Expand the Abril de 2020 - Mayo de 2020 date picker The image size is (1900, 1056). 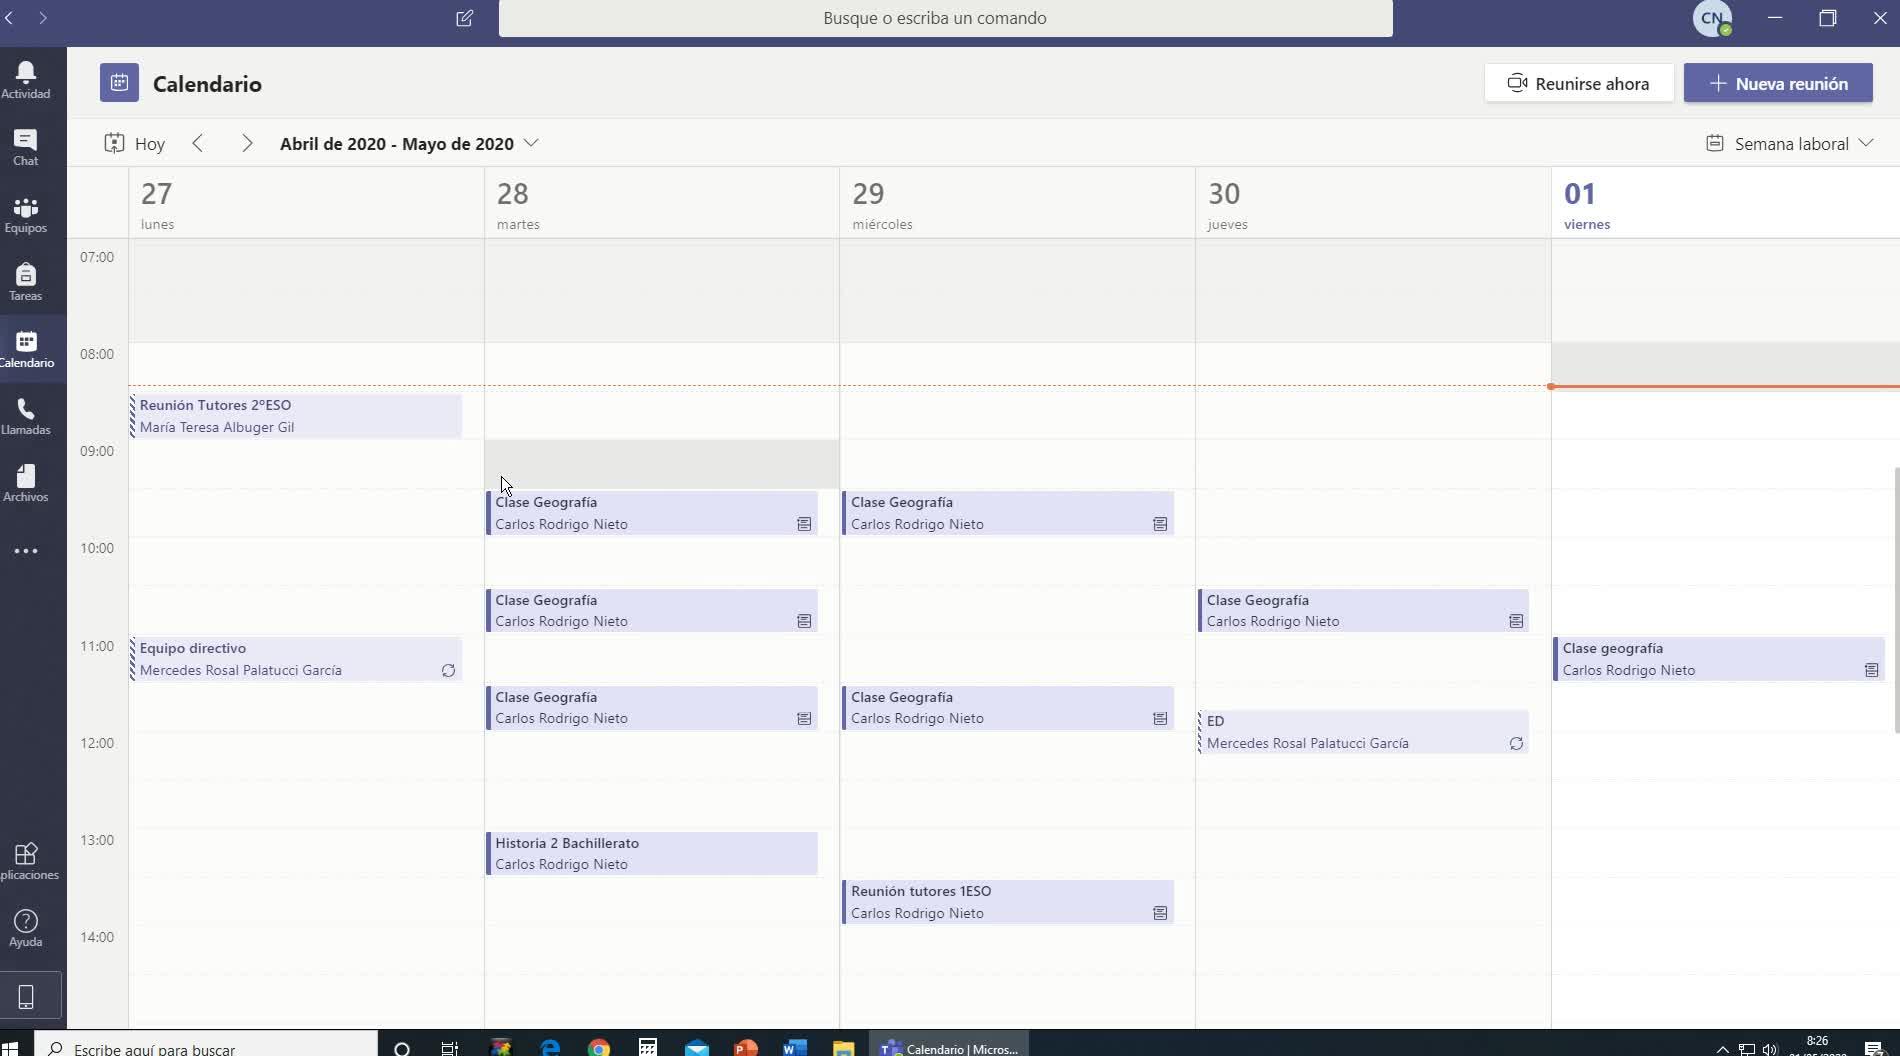[409, 143]
